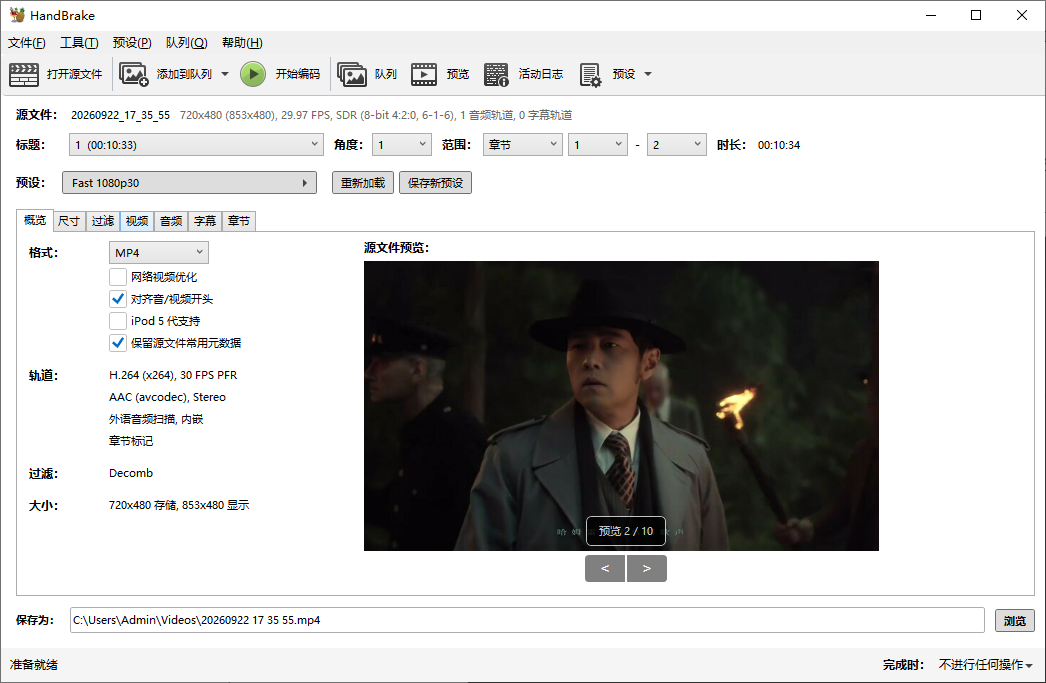Open the start chapter dropdown showing 1

[598, 145]
